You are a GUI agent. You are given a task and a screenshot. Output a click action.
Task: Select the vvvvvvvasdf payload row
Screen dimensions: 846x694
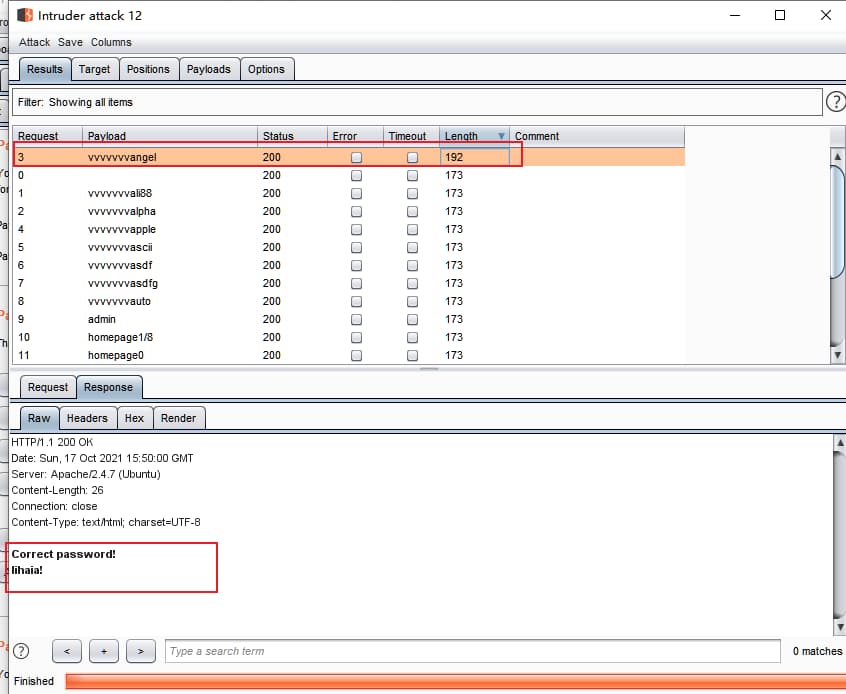point(349,265)
